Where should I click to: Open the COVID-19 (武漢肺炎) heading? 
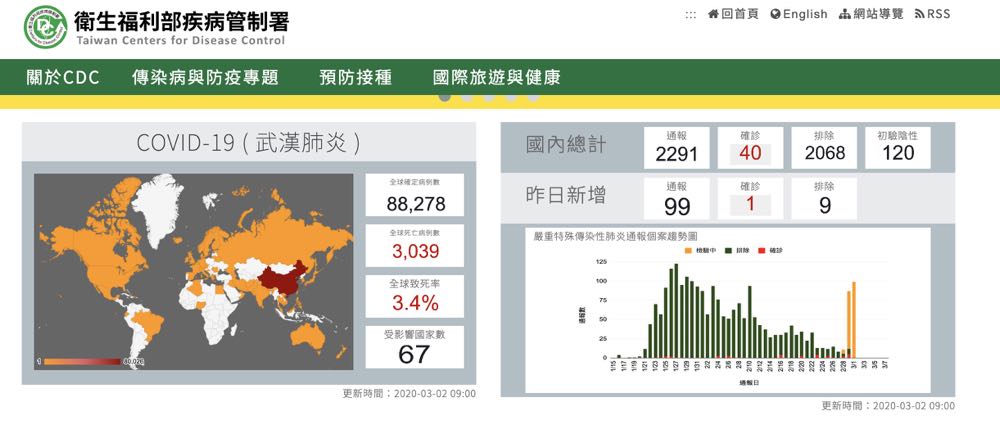(x=247, y=142)
